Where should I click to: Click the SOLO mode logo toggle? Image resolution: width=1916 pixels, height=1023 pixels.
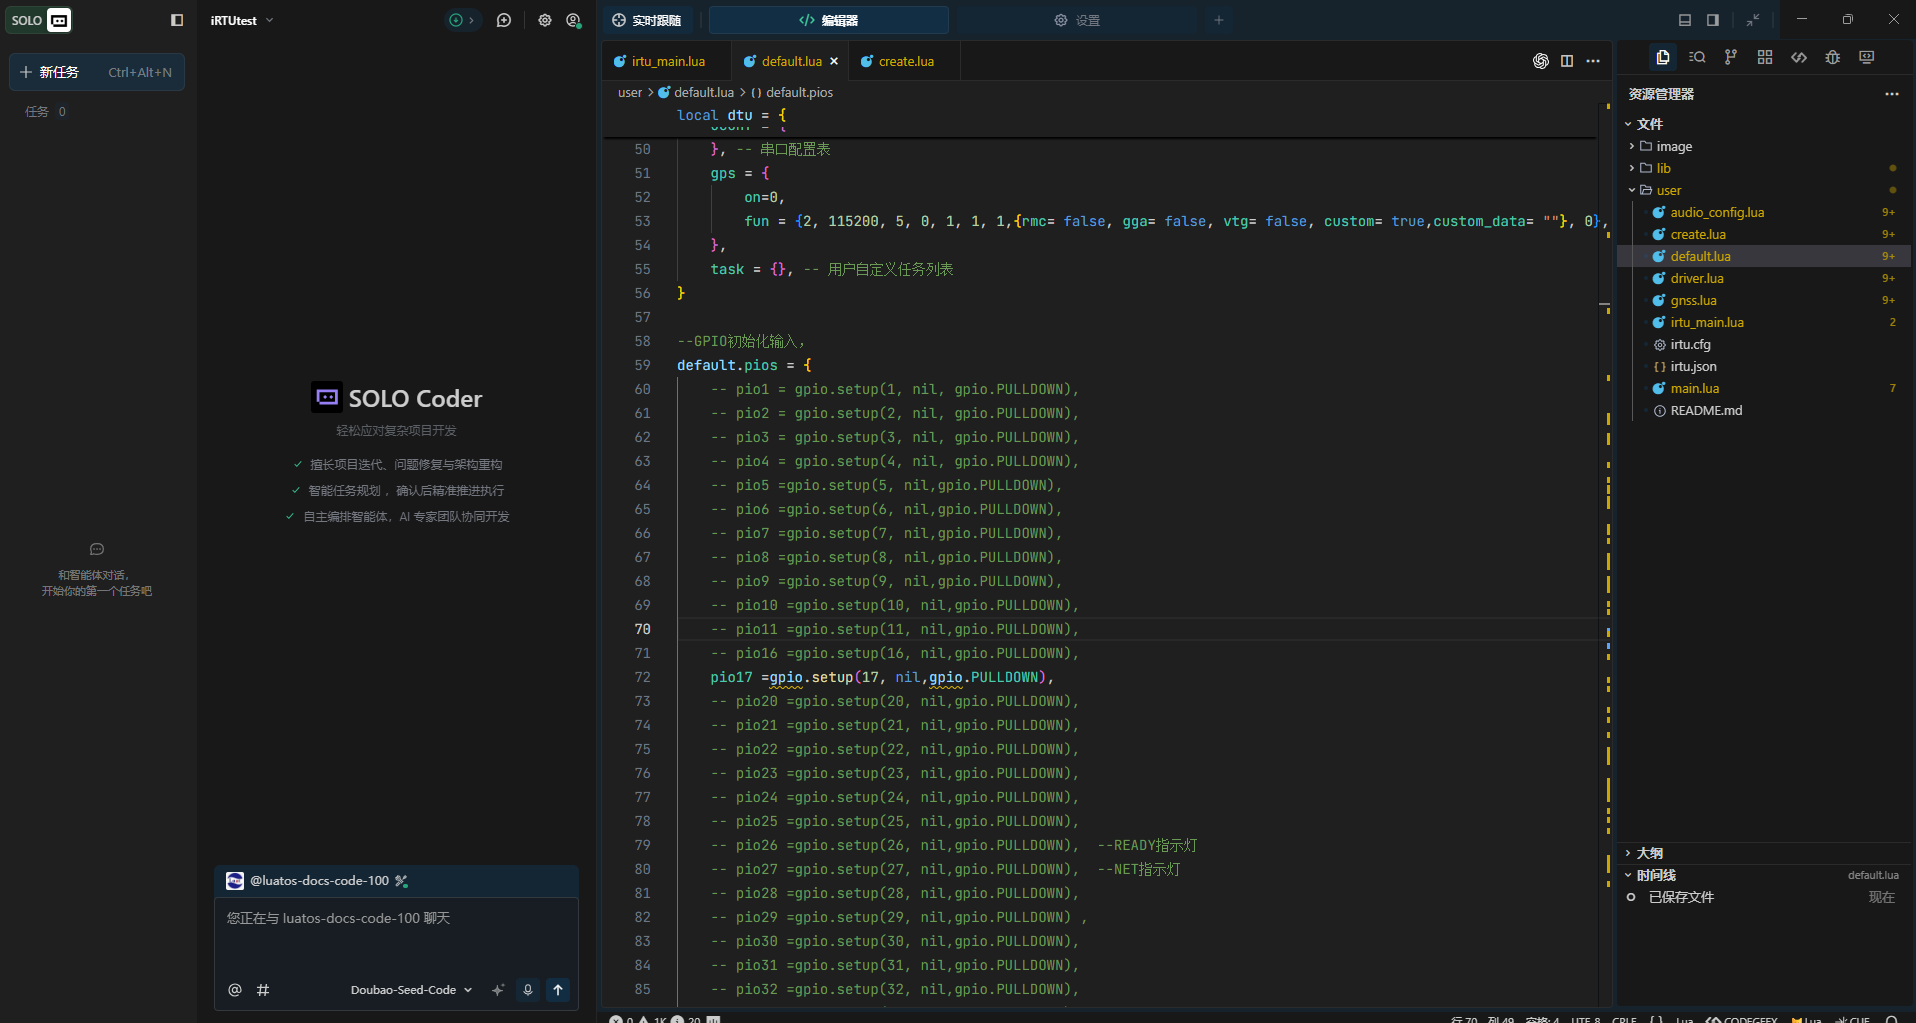pos(39,20)
